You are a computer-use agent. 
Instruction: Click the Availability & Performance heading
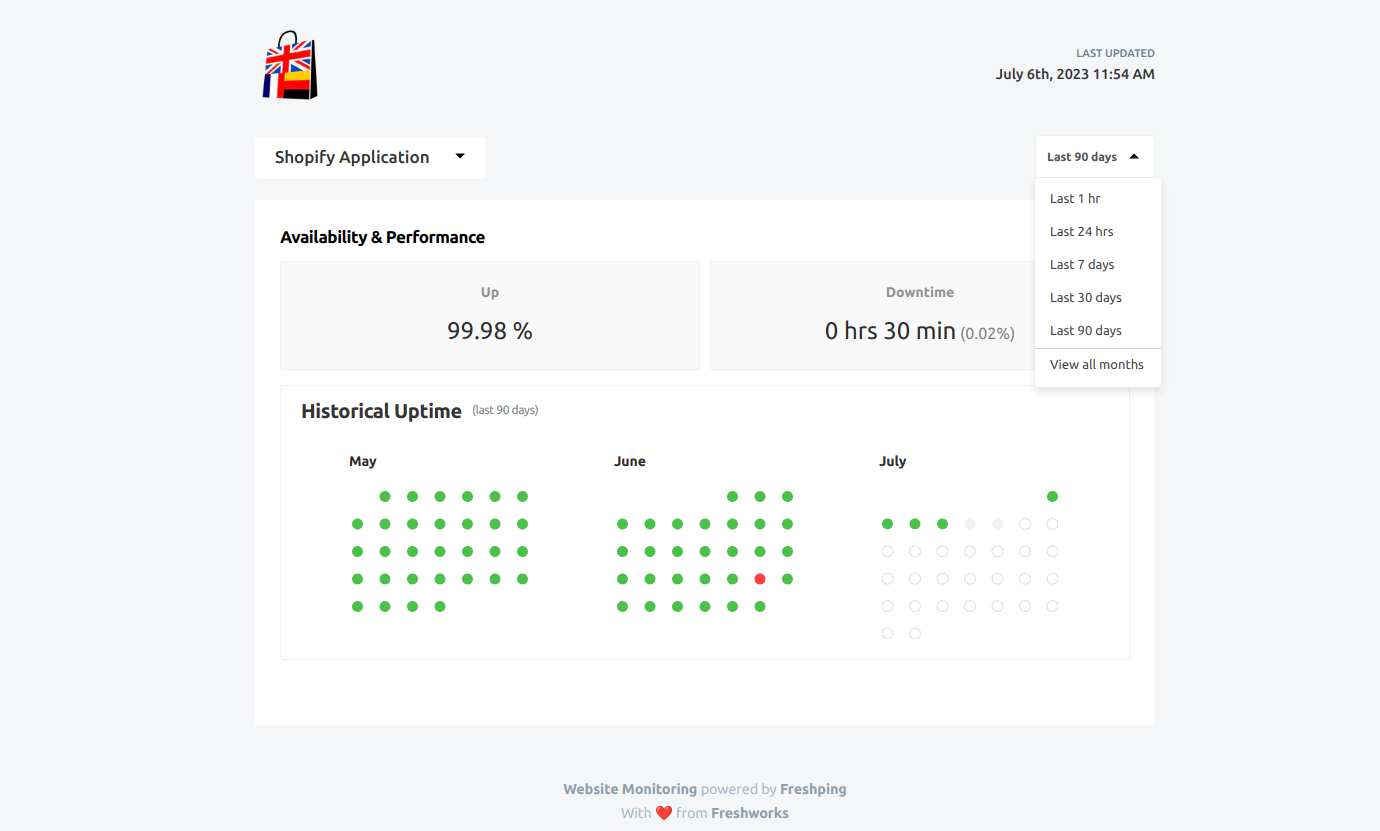pos(382,237)
